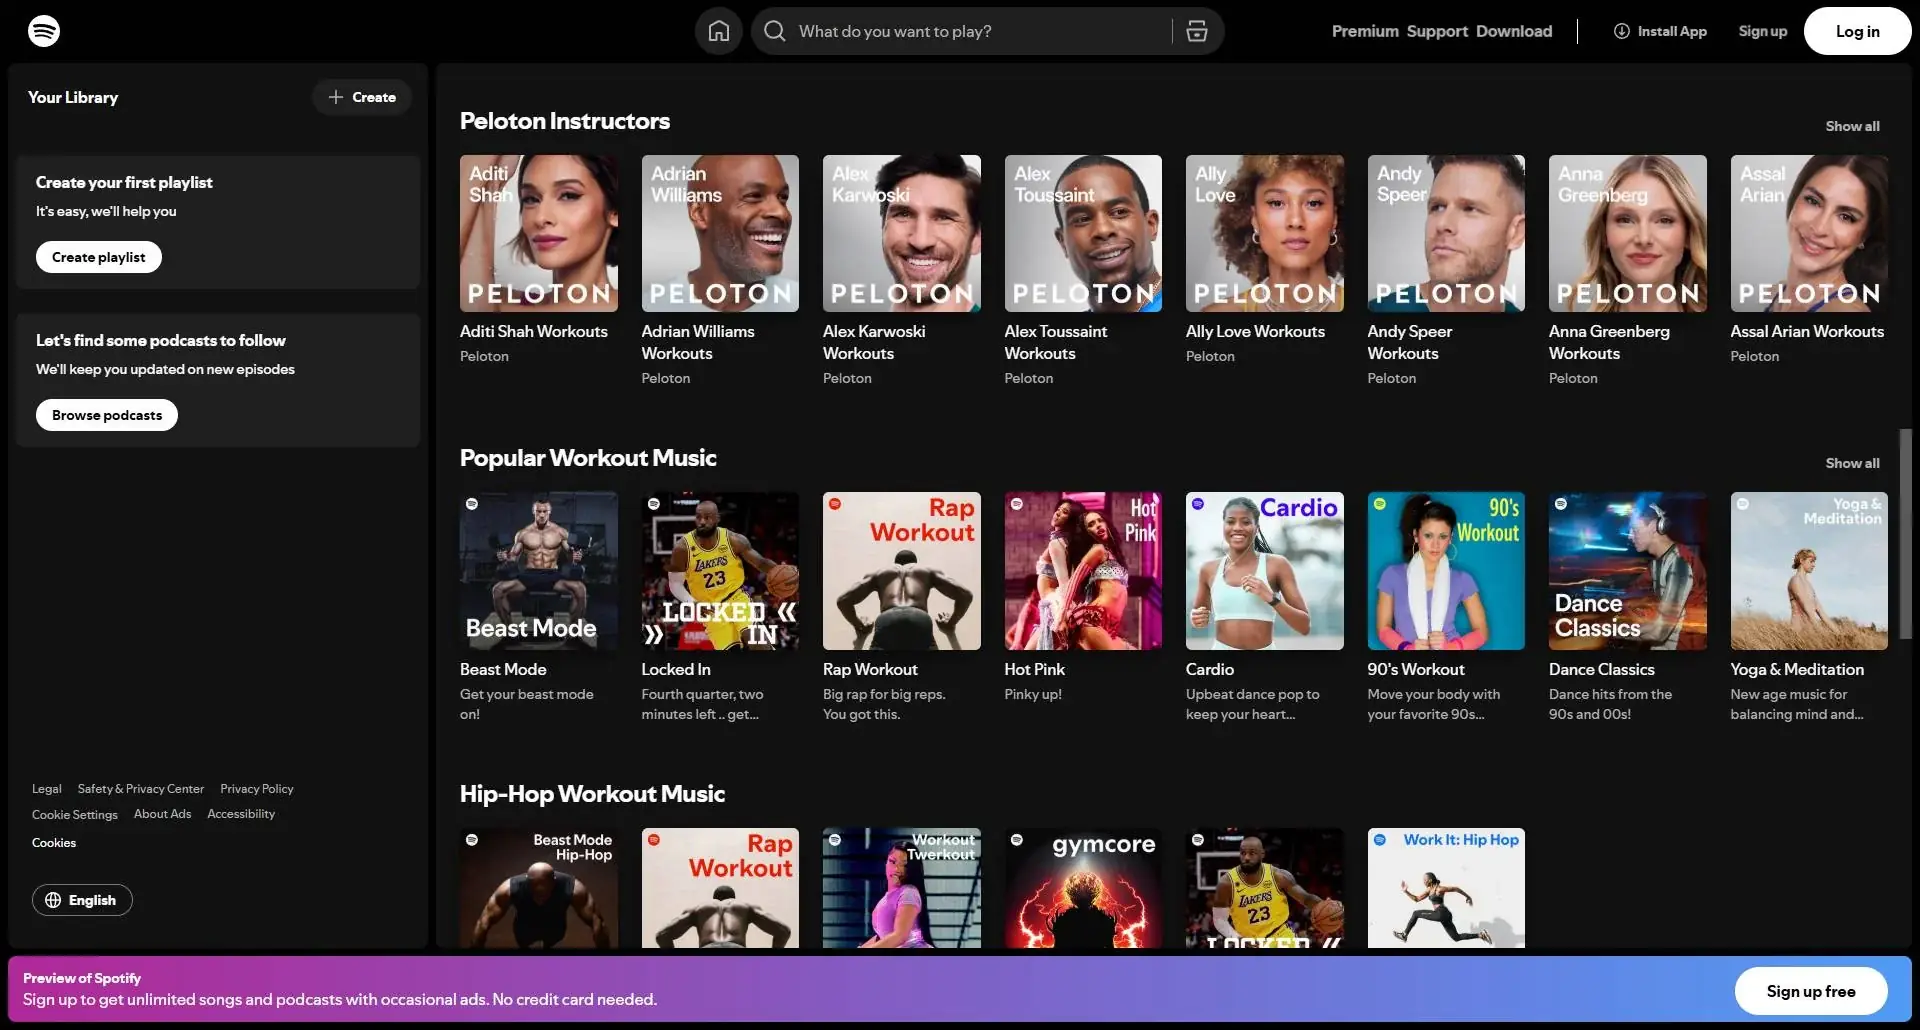This screenshot has height=1030, width=1920.
Task: Show all Popular Workout Music
Action: point(1852,463)
